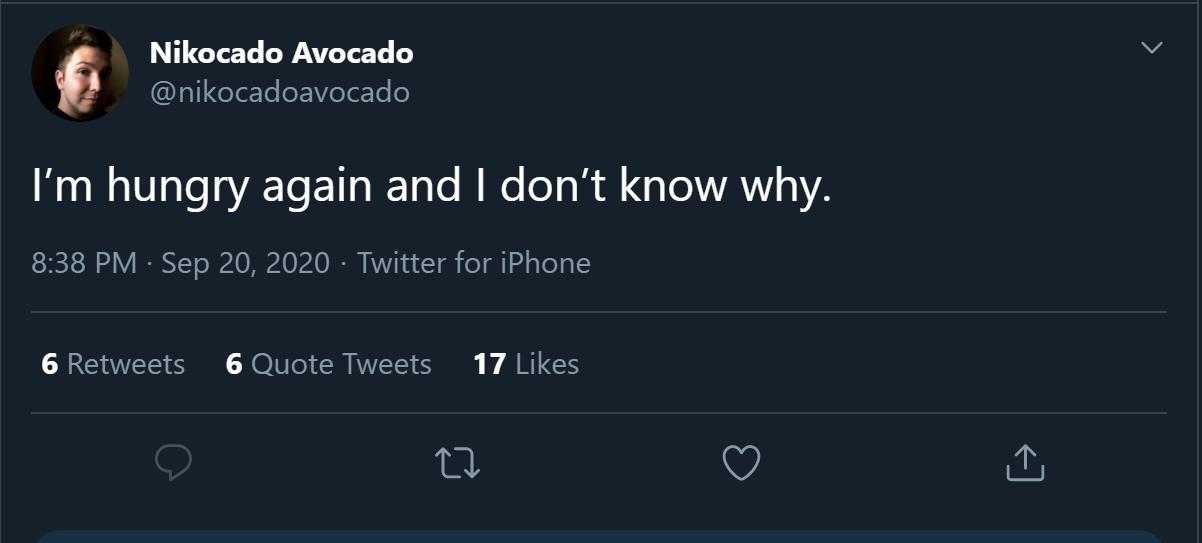See who gave the 17 Likes
The width and height of the screenshot is (1202, 543).
tap(526, 364)
